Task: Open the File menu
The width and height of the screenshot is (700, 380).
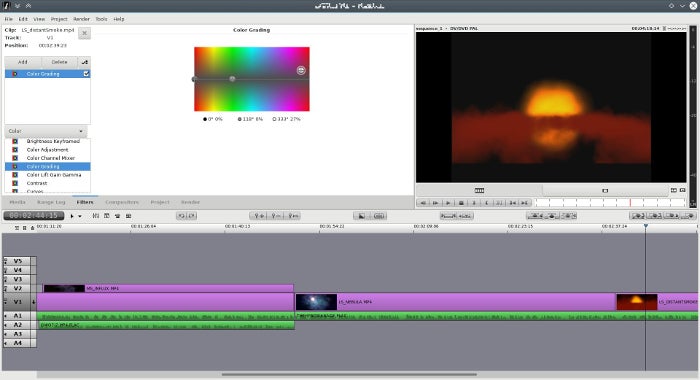Action: tap(8, 19)
